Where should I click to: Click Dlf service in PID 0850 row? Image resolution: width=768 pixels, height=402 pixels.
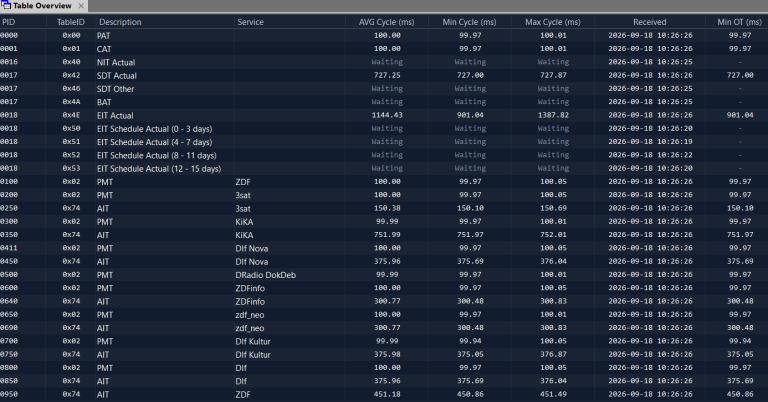(241, 381)
